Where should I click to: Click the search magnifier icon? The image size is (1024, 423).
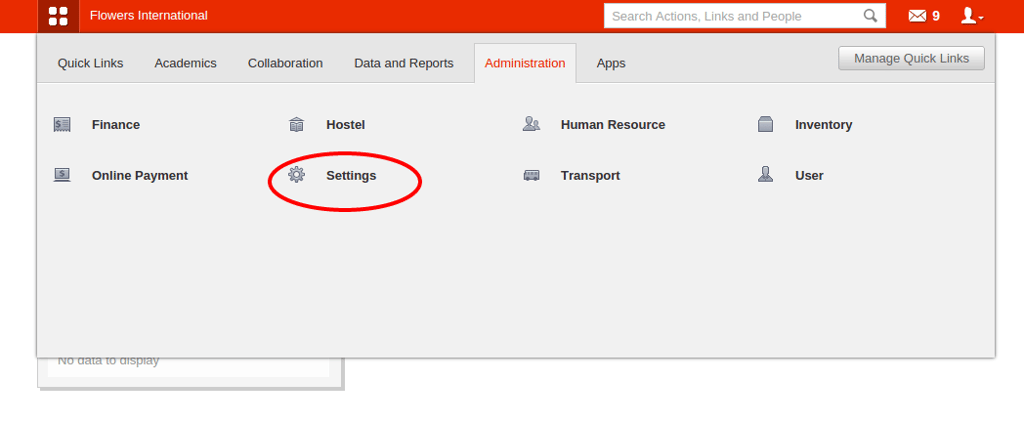pyautogui.click(x=871, y=16)
